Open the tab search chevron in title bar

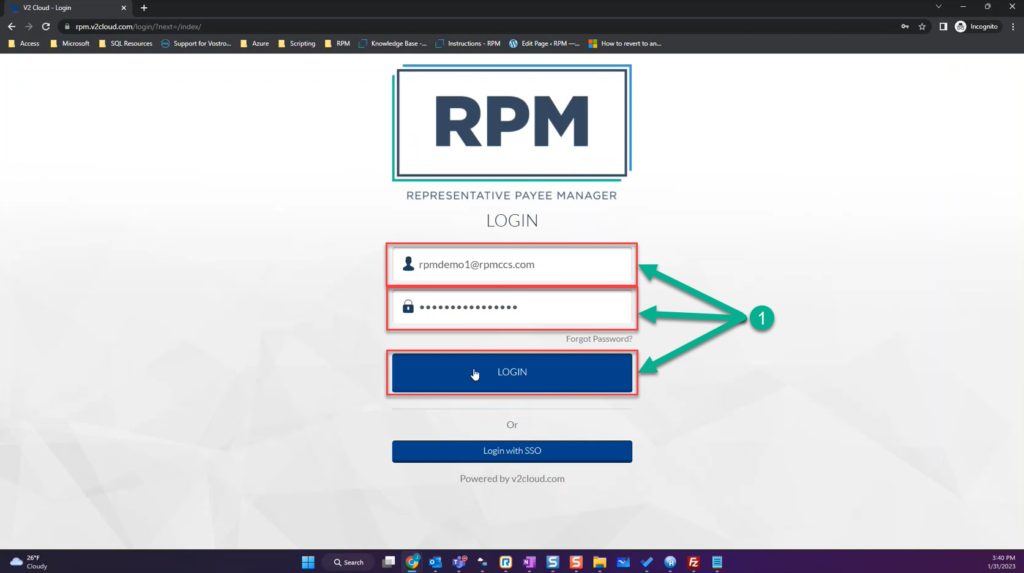[938, 7]
